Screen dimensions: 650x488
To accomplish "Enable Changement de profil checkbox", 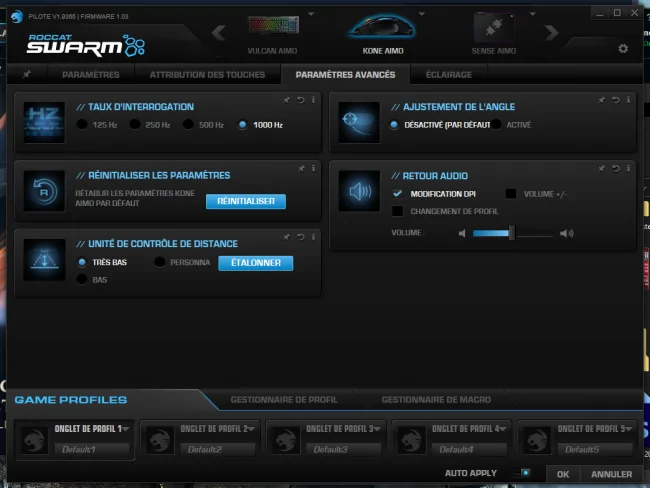I will click(397, 211).
